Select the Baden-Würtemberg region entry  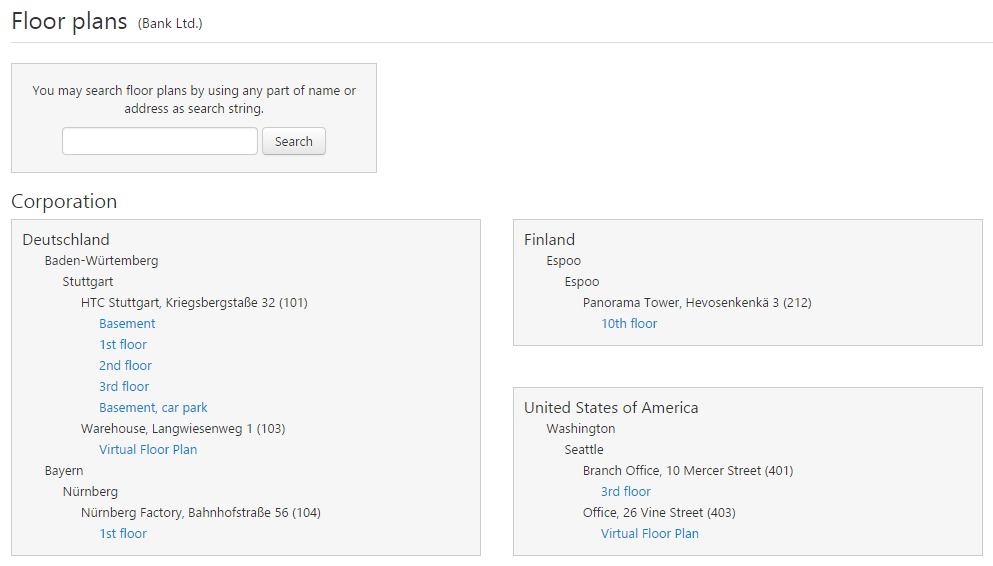101,260
